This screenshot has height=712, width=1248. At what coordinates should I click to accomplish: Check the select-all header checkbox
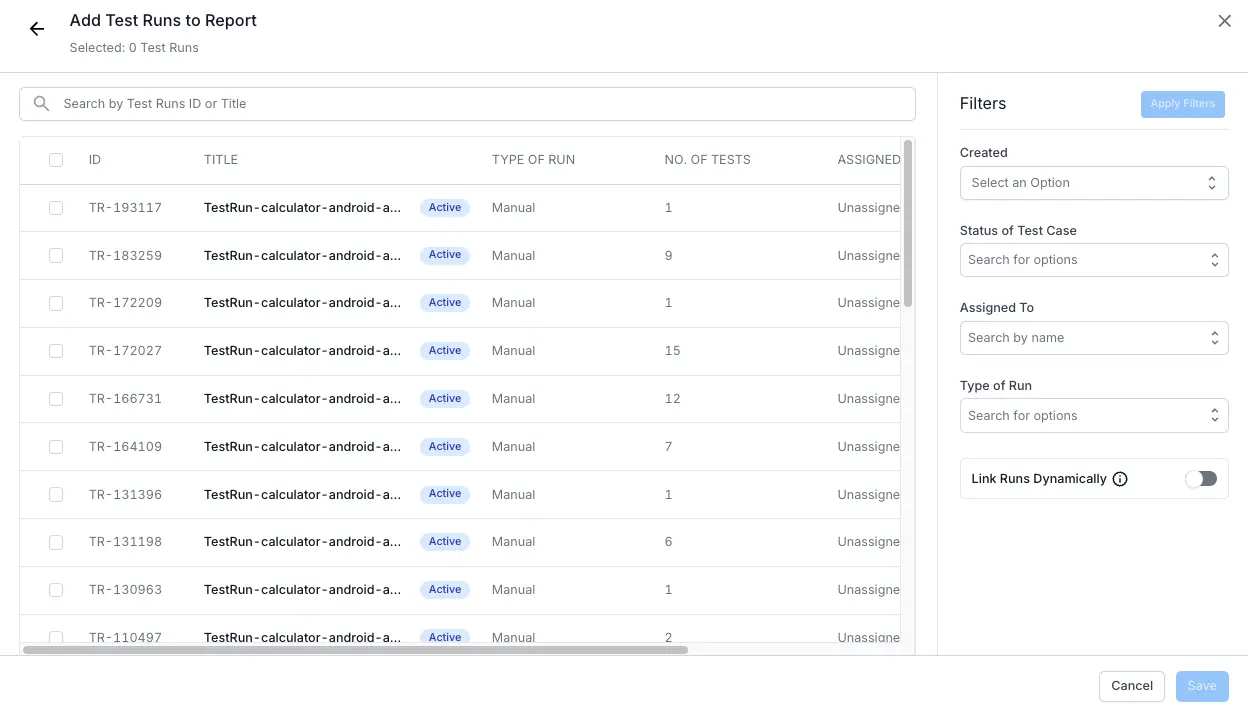(56, 160)
